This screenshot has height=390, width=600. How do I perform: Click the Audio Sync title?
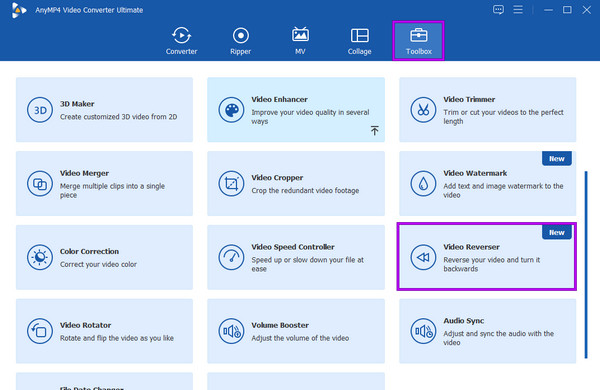point(464,321)
